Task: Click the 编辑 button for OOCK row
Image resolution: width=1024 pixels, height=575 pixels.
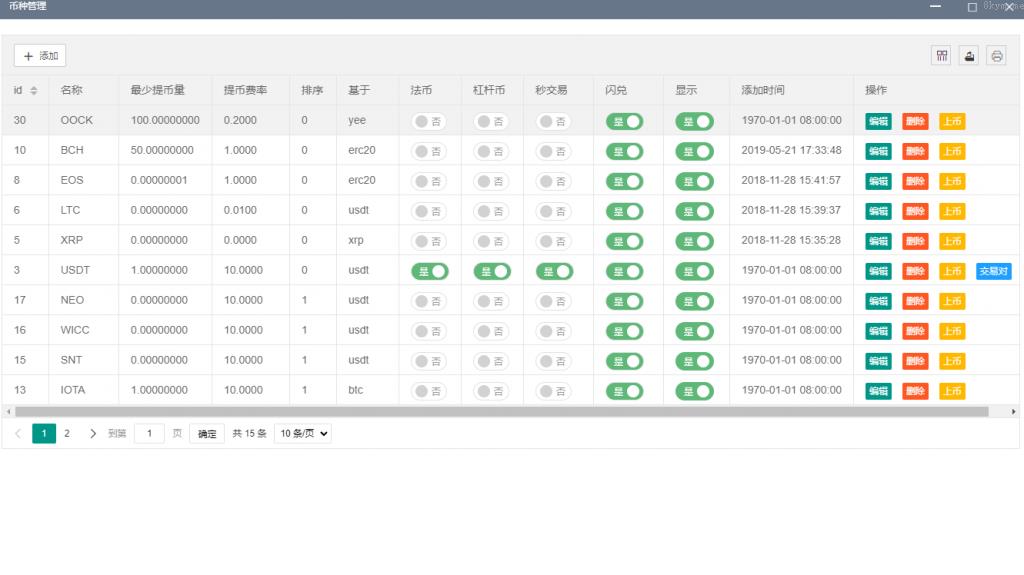Action: point(878,121)
